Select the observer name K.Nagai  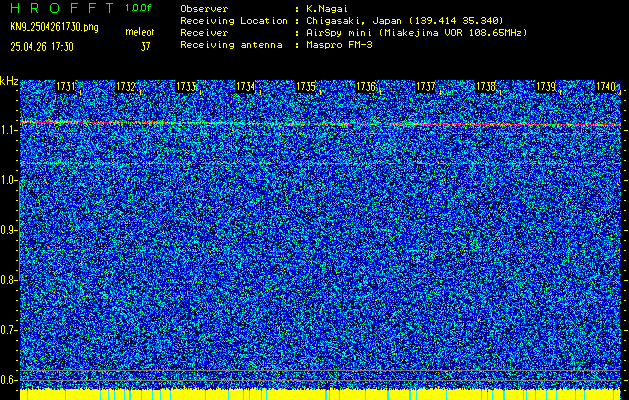[327, 8]
